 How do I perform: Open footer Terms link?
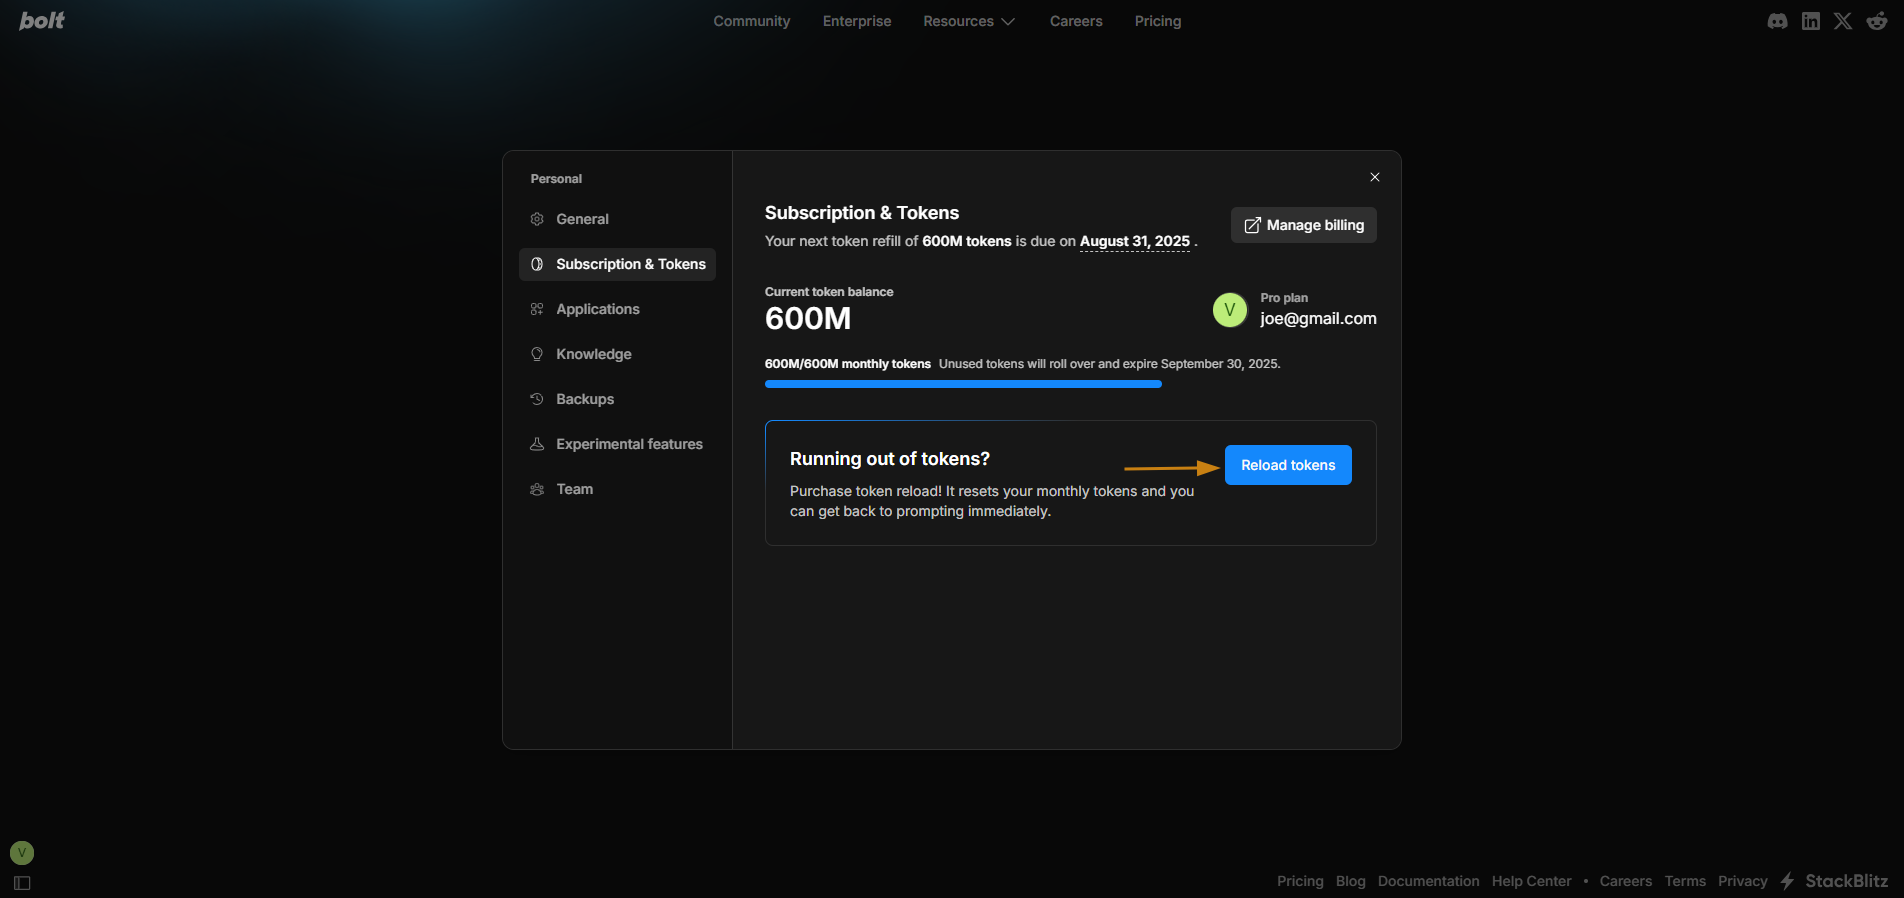pos(1685,881)
